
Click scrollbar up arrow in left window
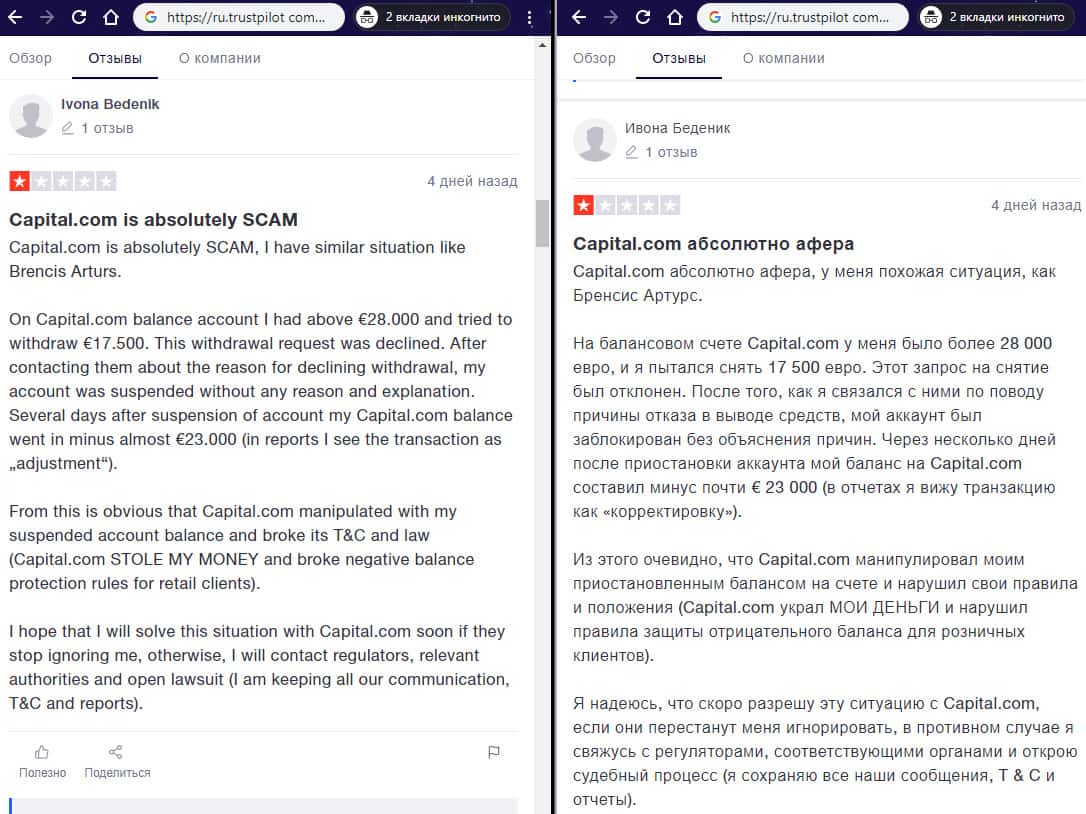(542, 45)
